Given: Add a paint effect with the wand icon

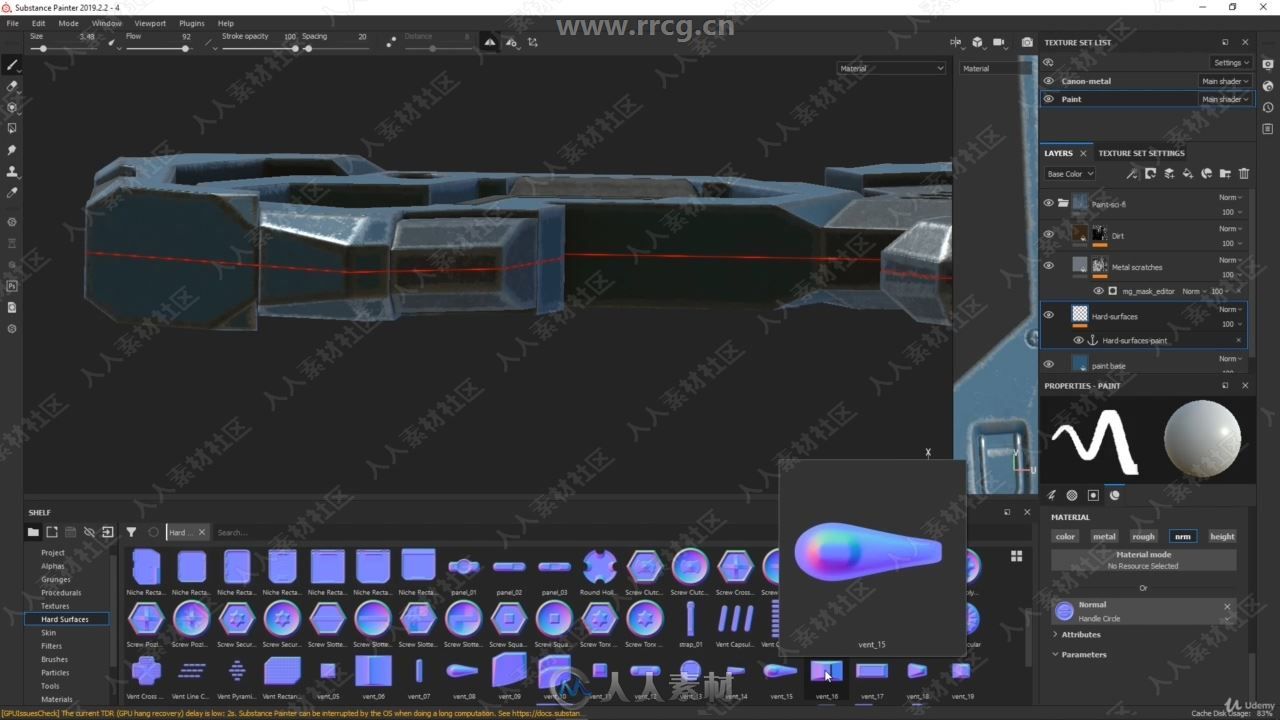Looking at the screenshot, I should pos(1132,174).
